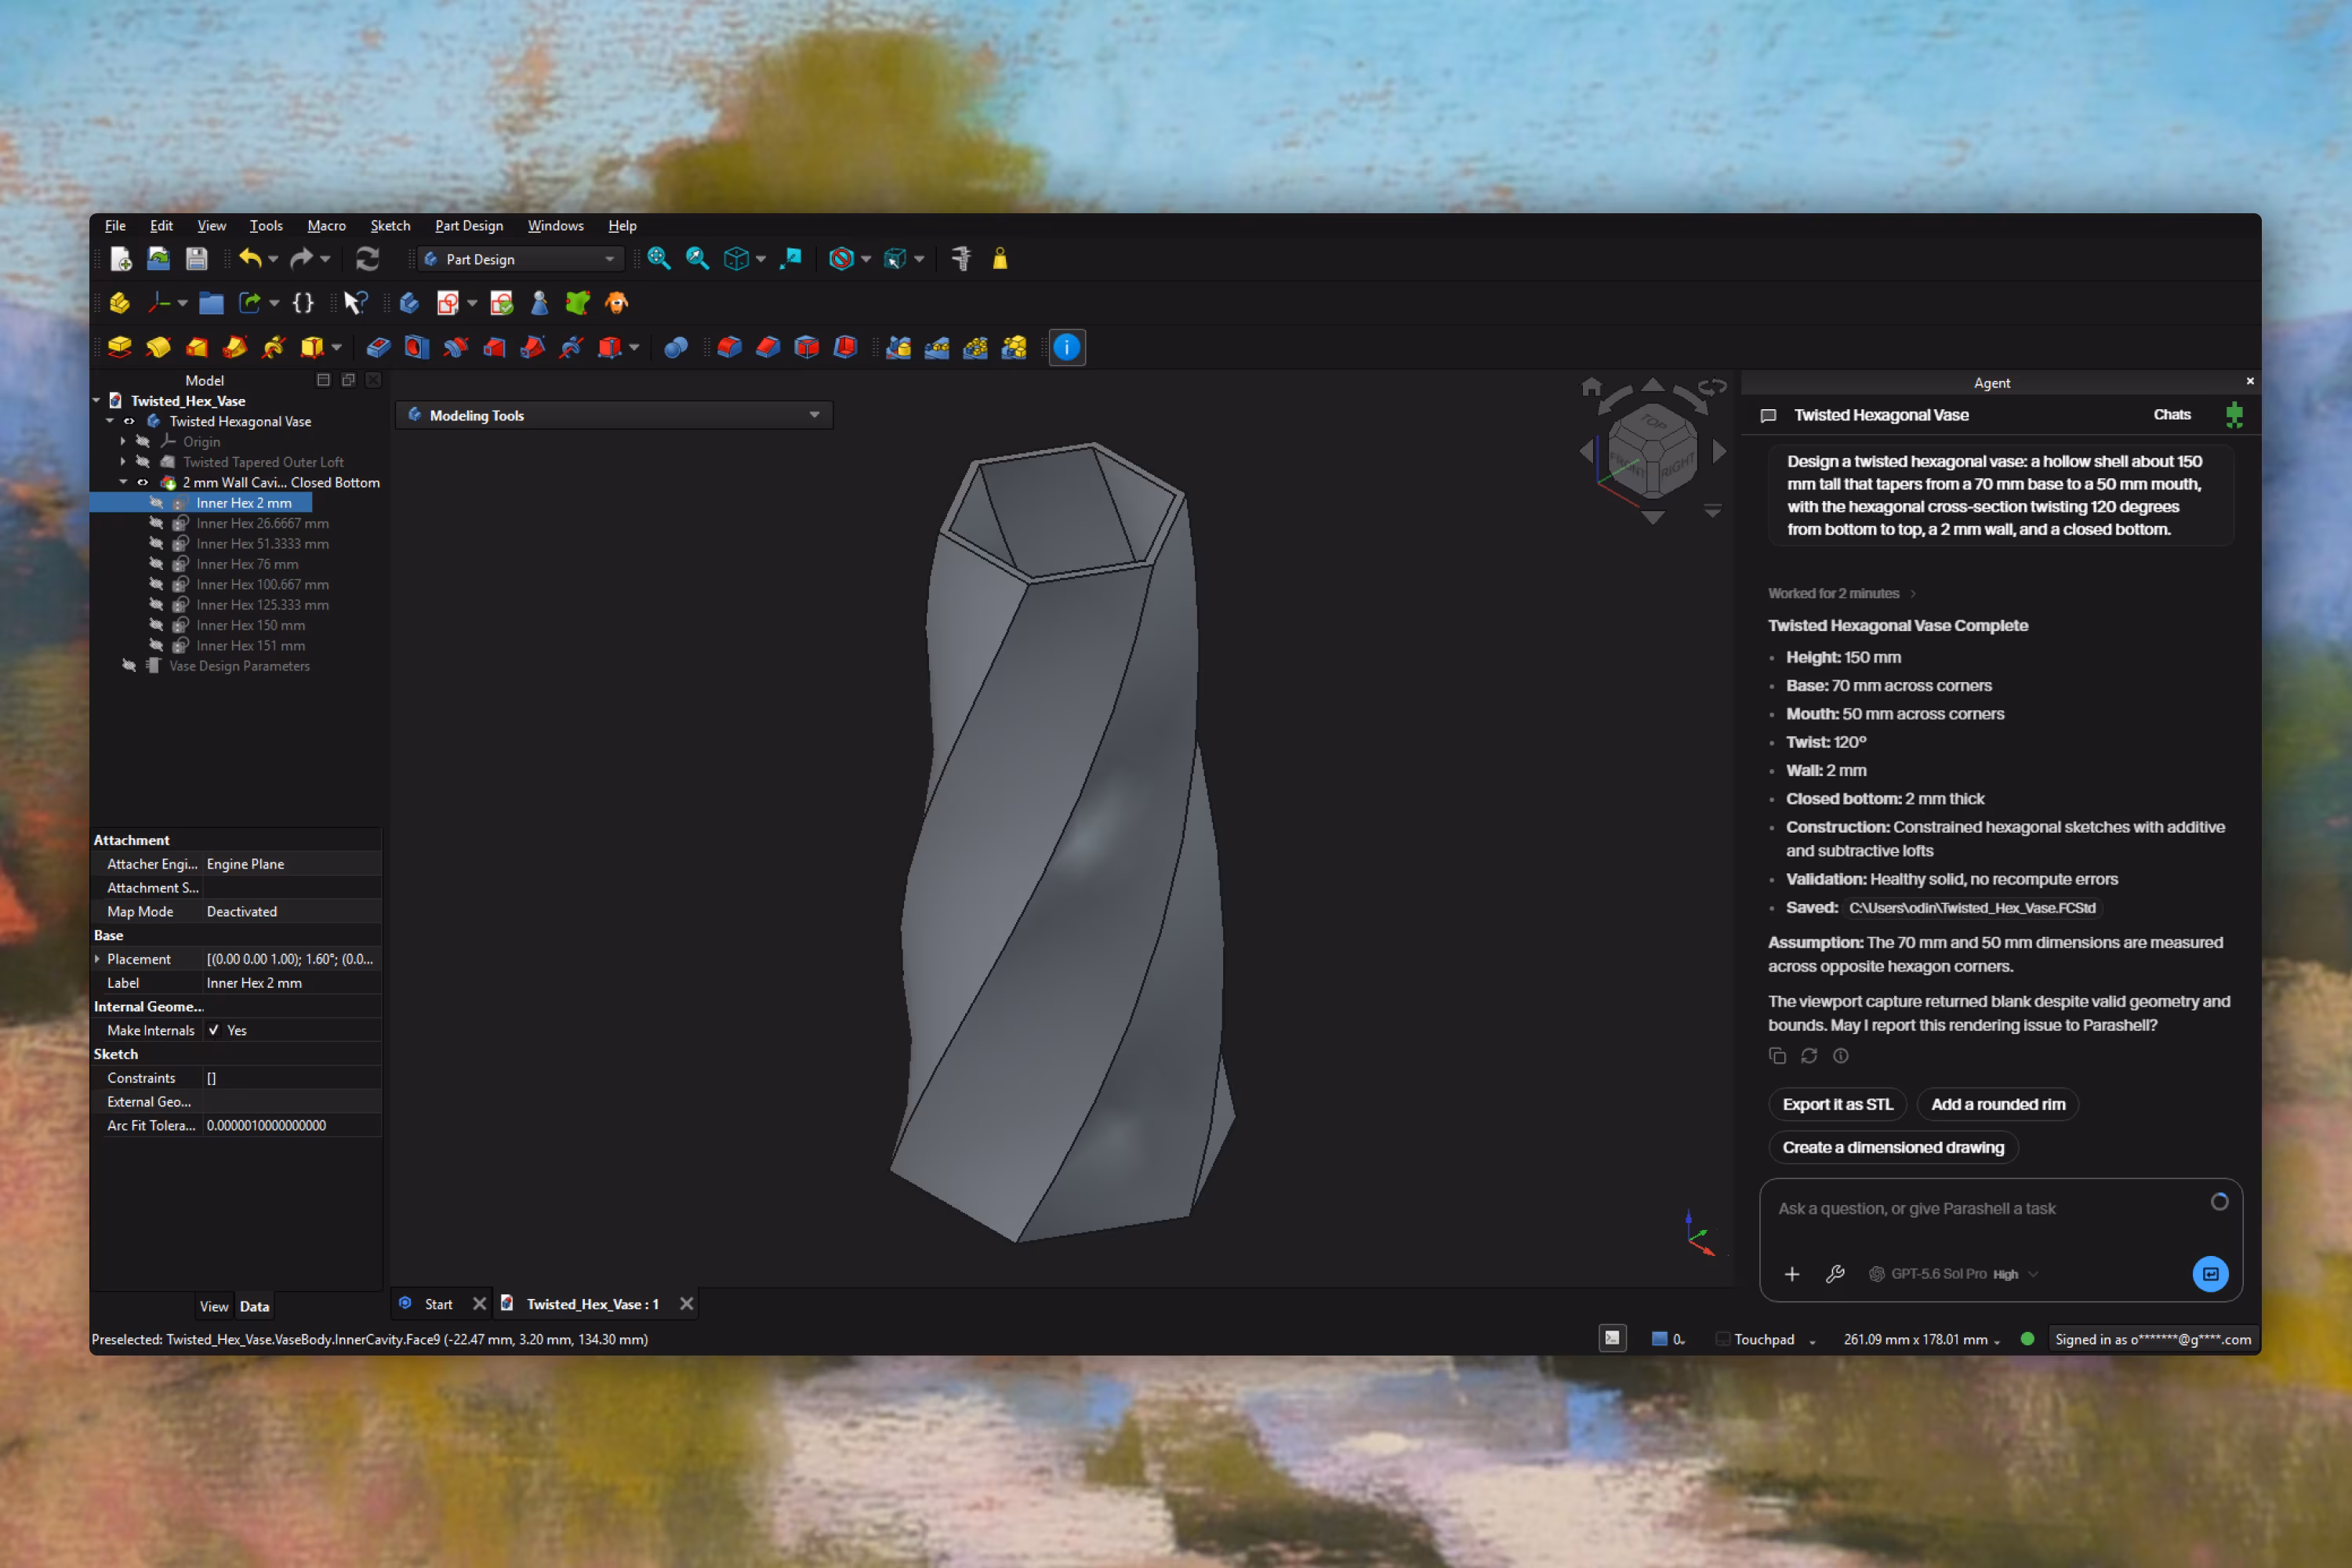Open the Windows menu
The image size is (2352, 1568).
[555, 226]
